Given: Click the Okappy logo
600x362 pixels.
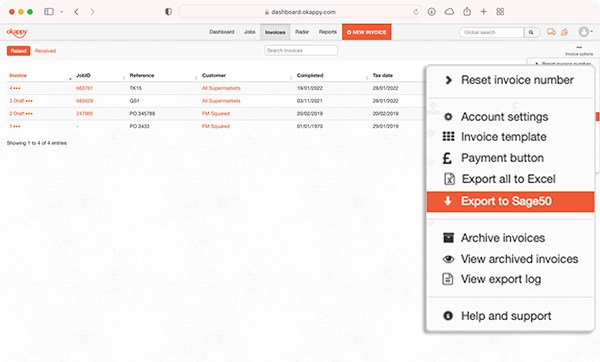Looking at the screenshot, I should coord(17,33).
